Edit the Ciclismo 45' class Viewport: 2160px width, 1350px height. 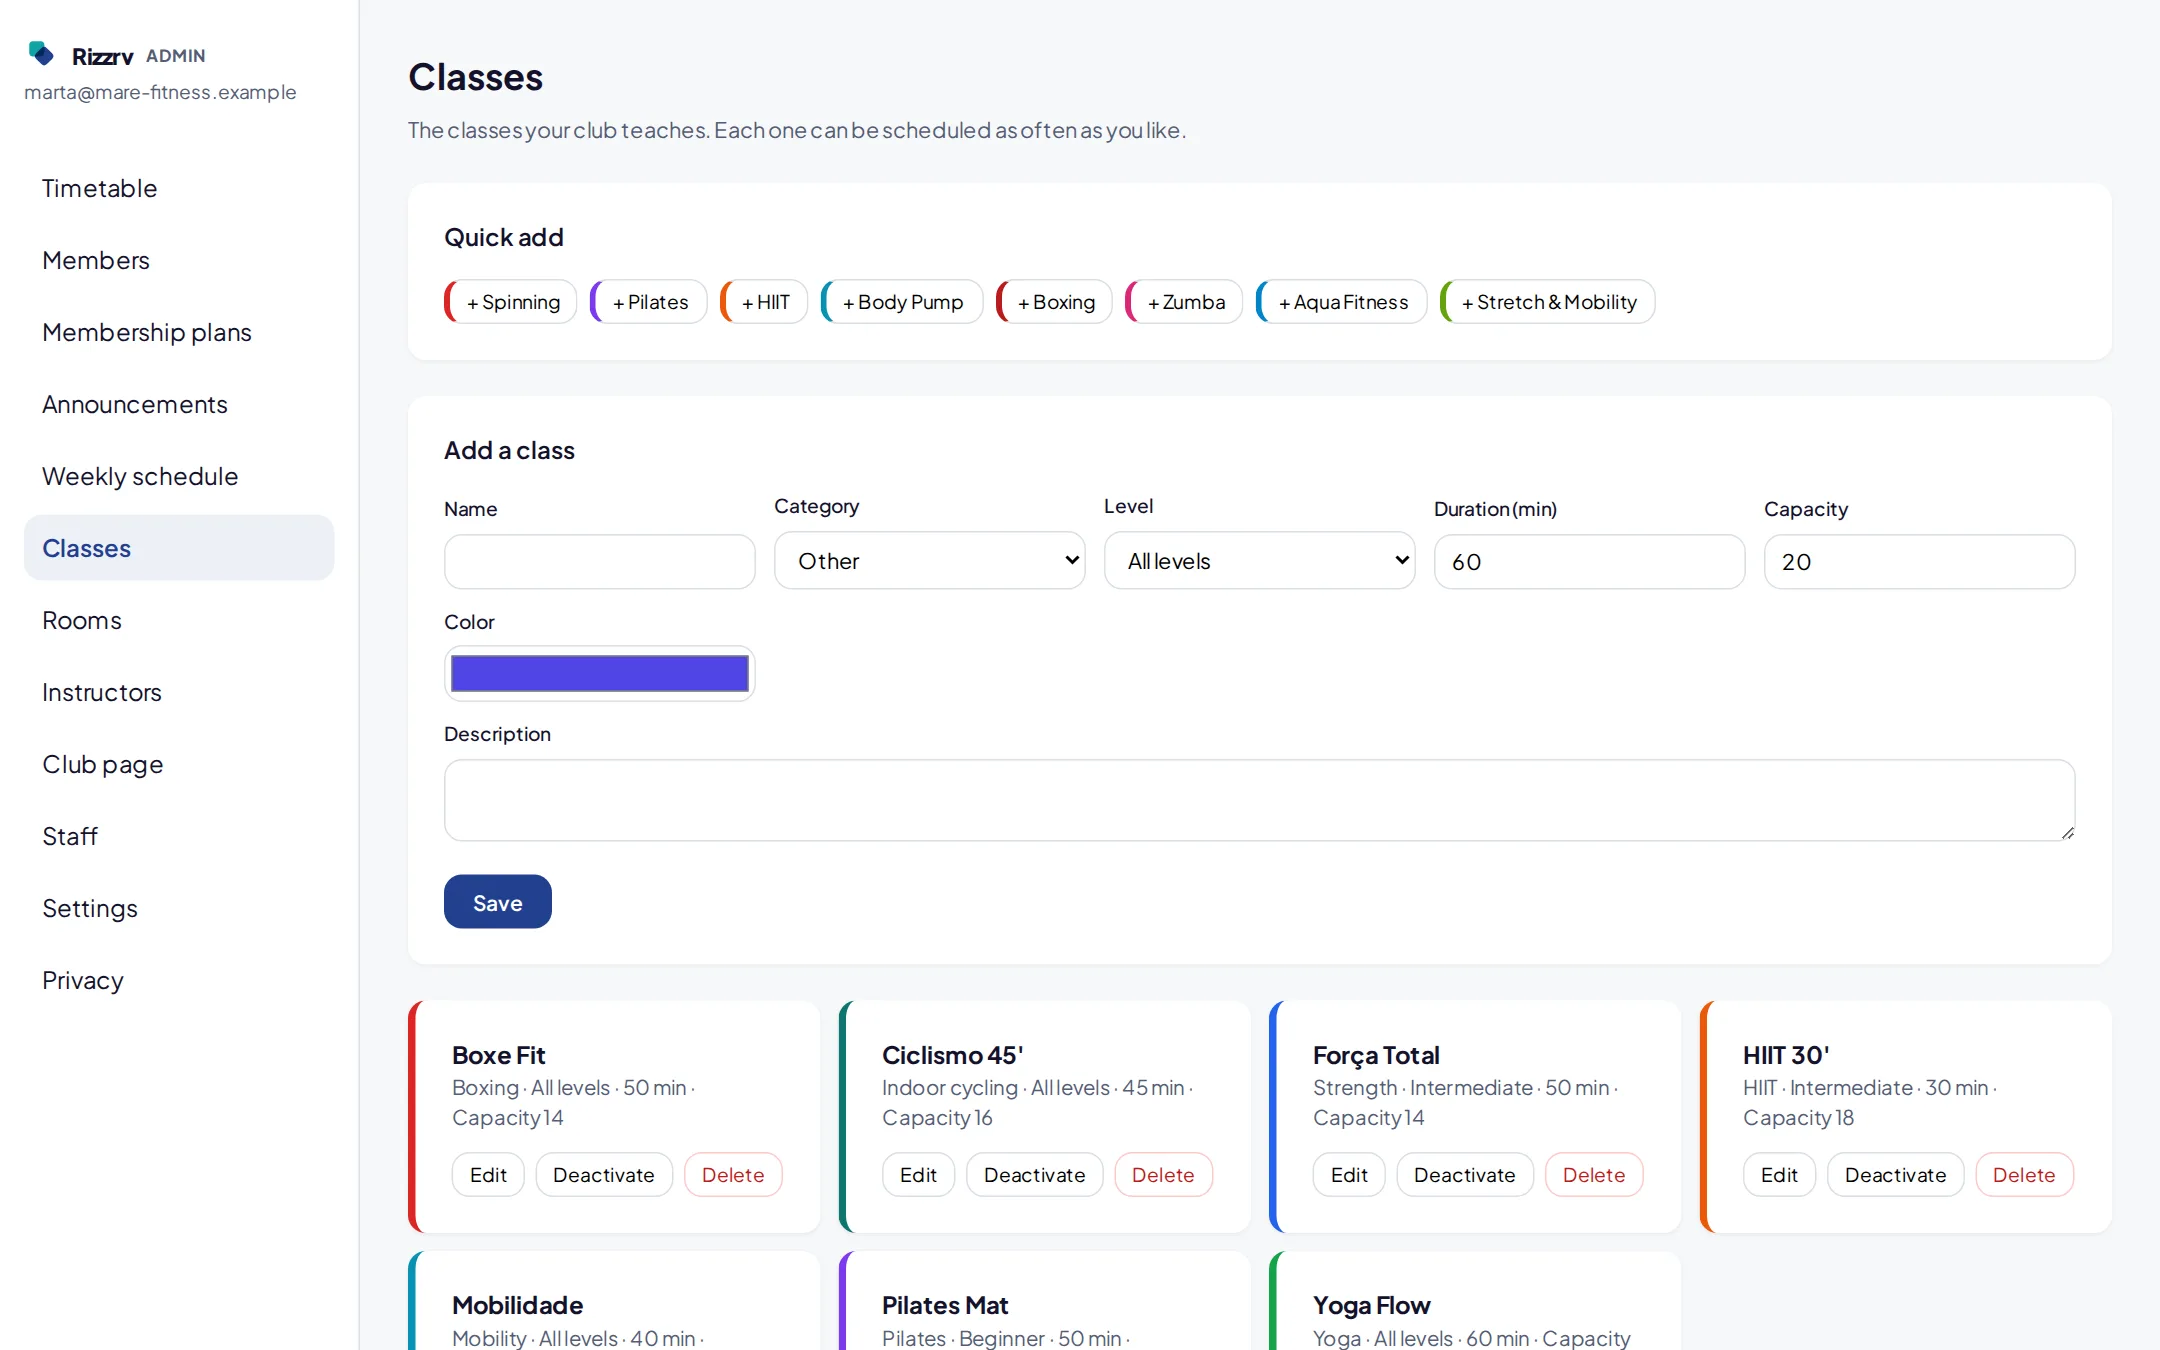pyautogui.click(x=918, y=1175)
